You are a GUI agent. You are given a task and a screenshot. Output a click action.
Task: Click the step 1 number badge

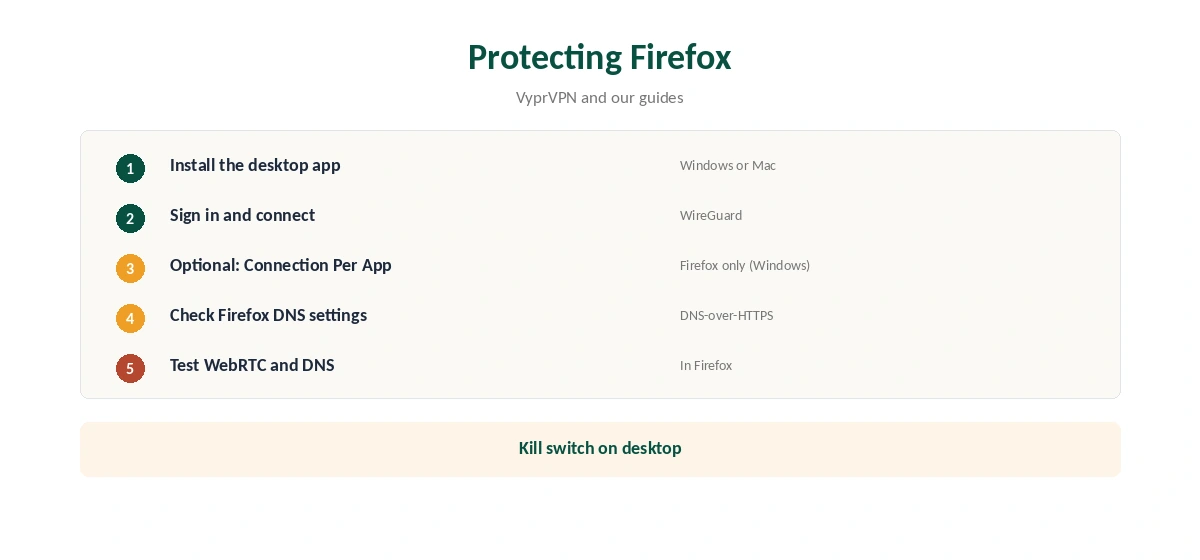[x=130, y=168]
